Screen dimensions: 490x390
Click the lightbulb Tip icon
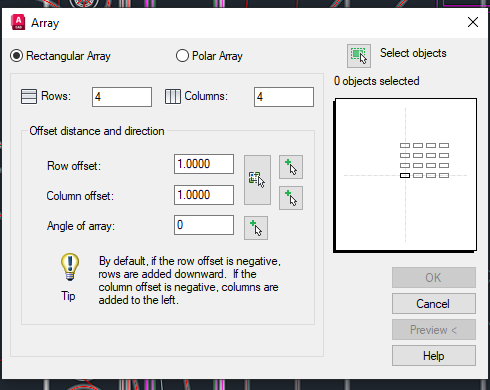tap(70, 267)
